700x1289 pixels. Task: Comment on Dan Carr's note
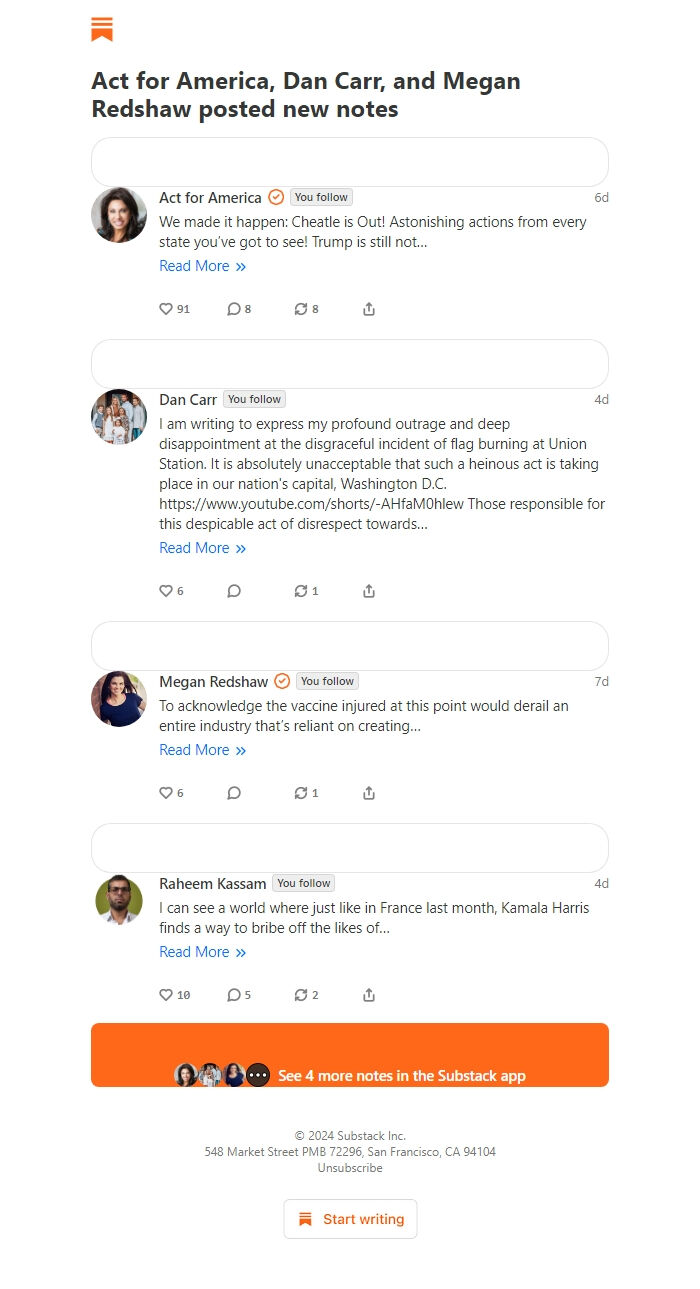pyautogui.click(x=234, y=591)
